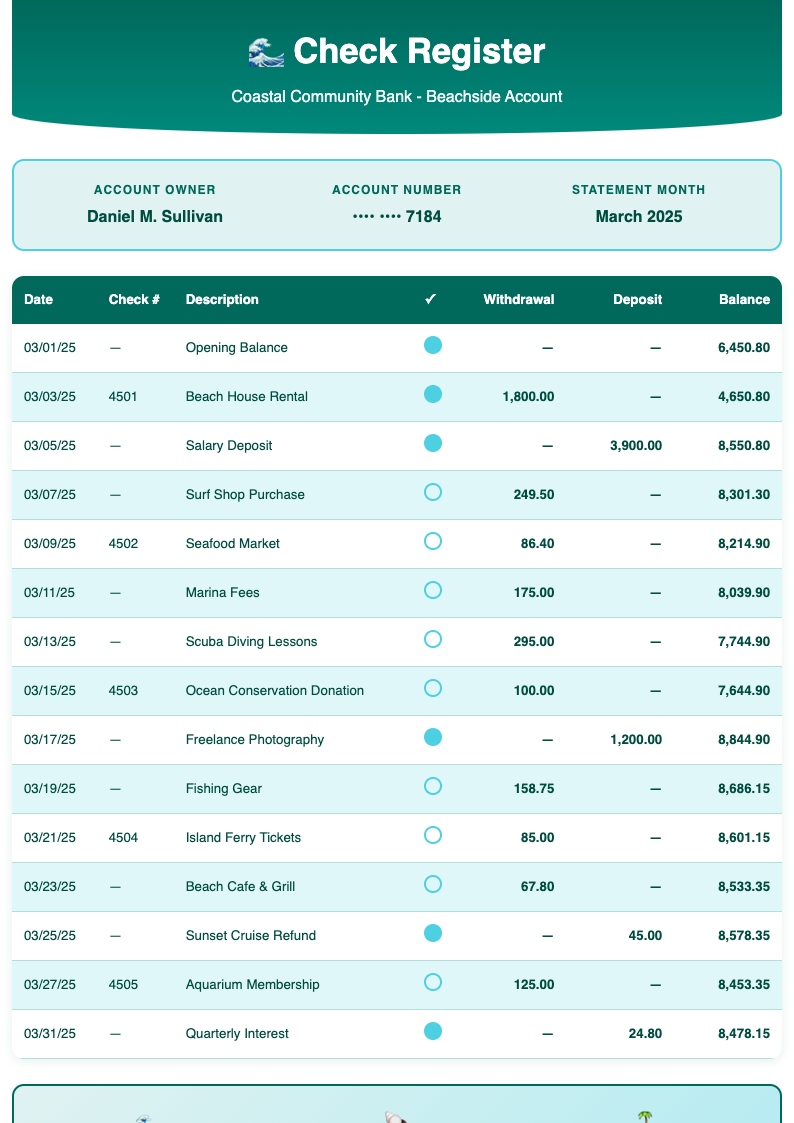Mark Seafood Market check 4502 as cleared
Viewport: 794px width, 1123px height.
click(433, 541)
